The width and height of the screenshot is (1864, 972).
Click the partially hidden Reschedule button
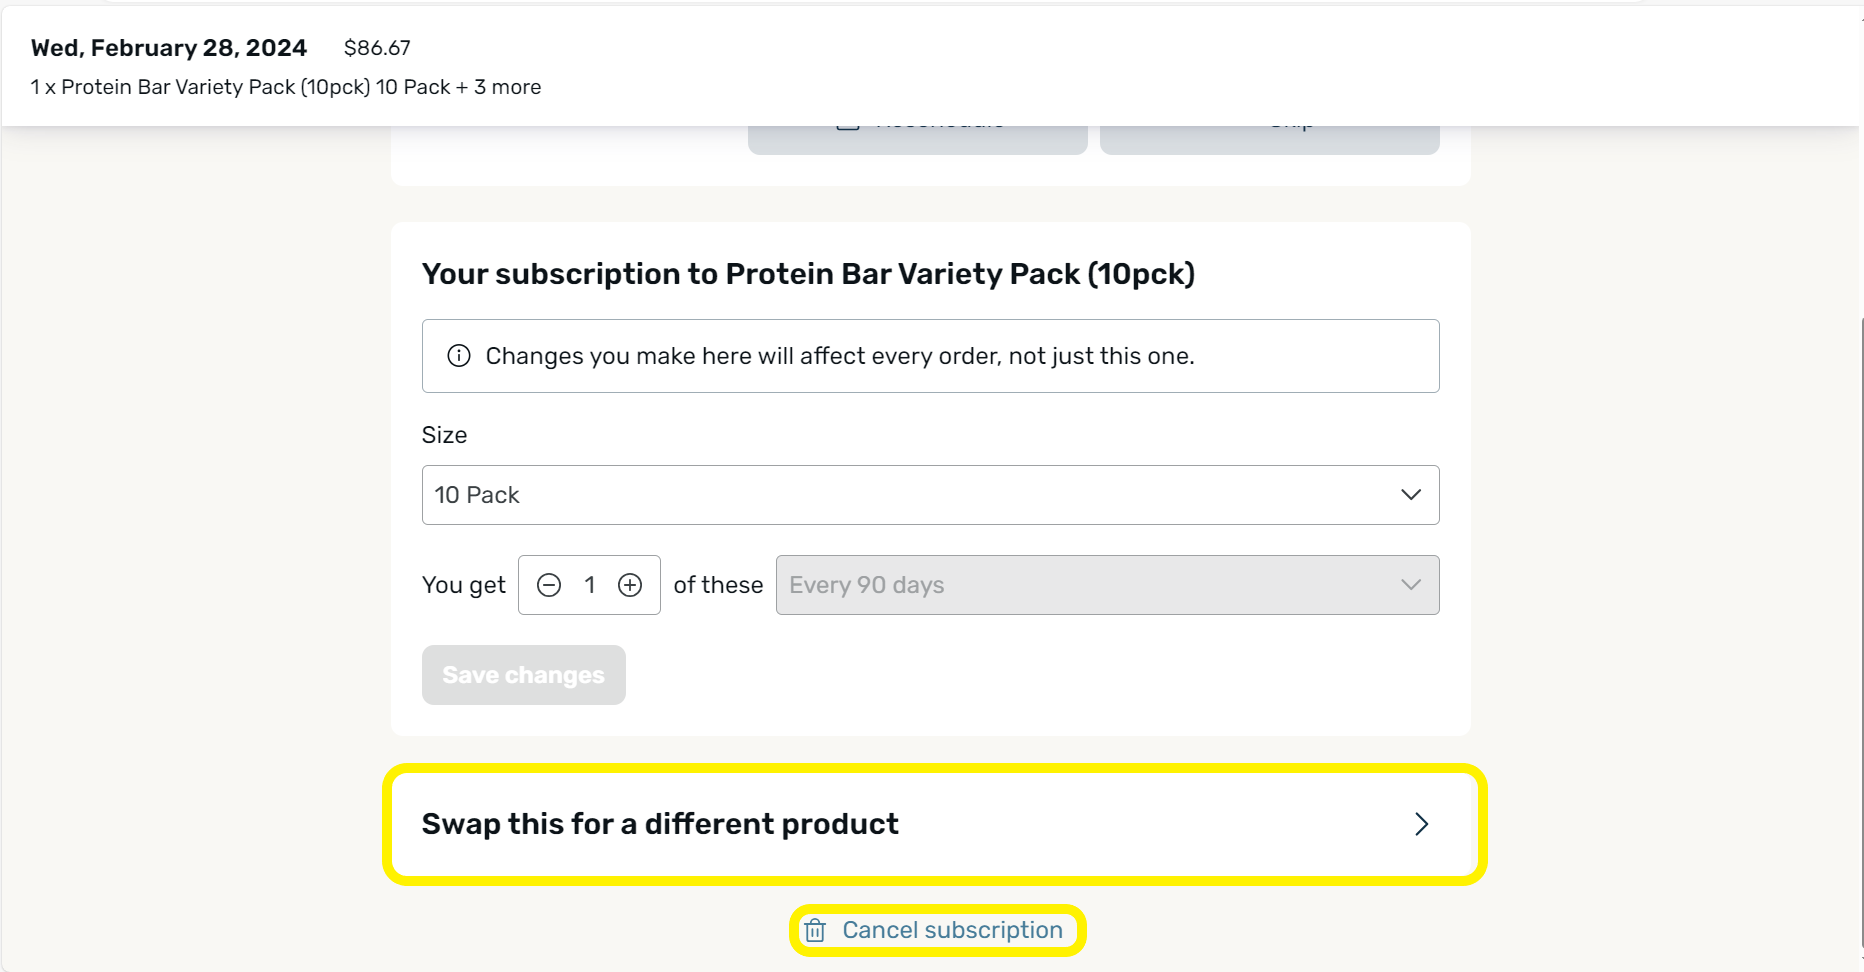click(x=918, y=140)
